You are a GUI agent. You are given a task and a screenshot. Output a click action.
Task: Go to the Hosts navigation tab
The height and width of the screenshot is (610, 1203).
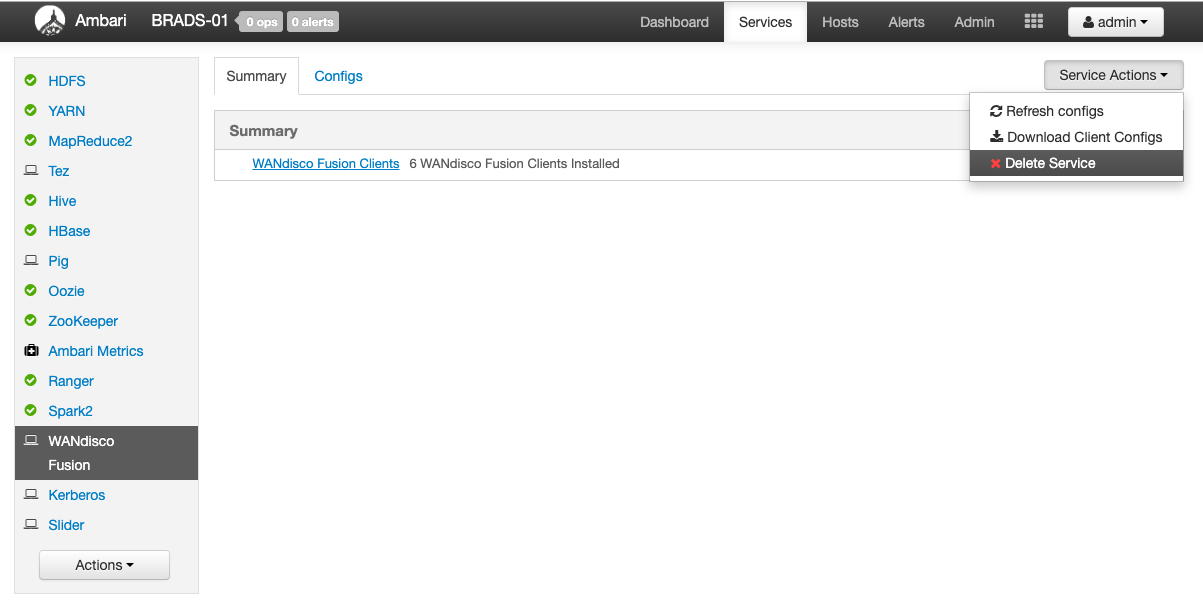(x=840, y=22)
